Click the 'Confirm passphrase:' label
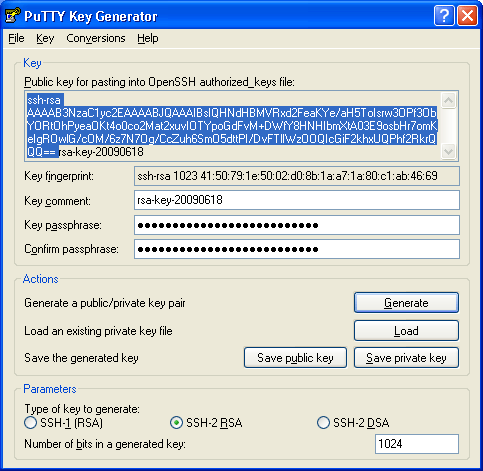Screen dimensions: 483x471 [x=71, y=249]
